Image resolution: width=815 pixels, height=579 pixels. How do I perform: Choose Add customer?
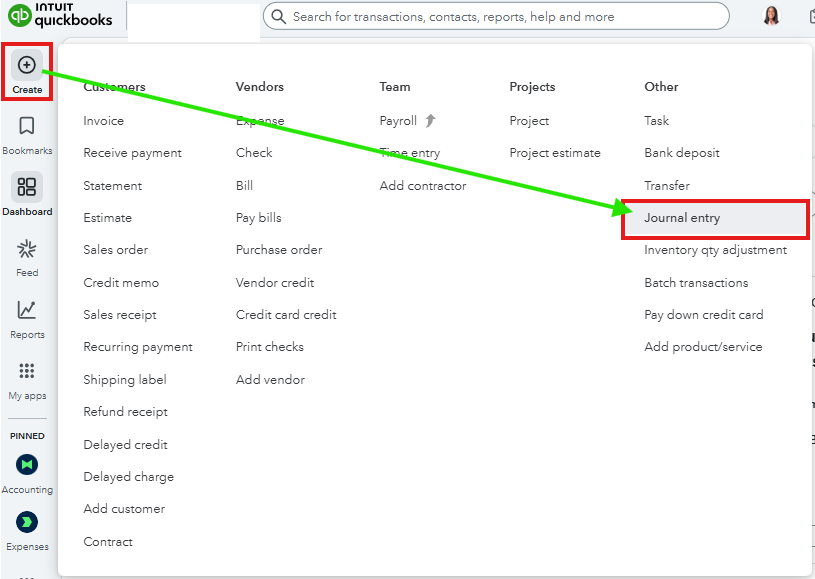(124, 509)
